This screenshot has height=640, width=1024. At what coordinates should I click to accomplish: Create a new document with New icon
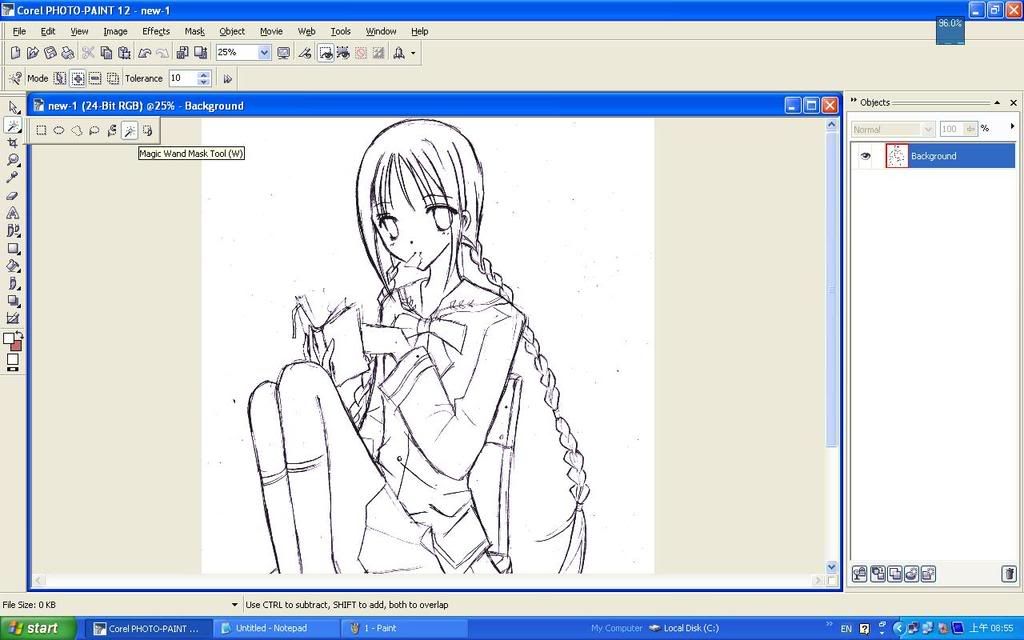tap(15, 53)
